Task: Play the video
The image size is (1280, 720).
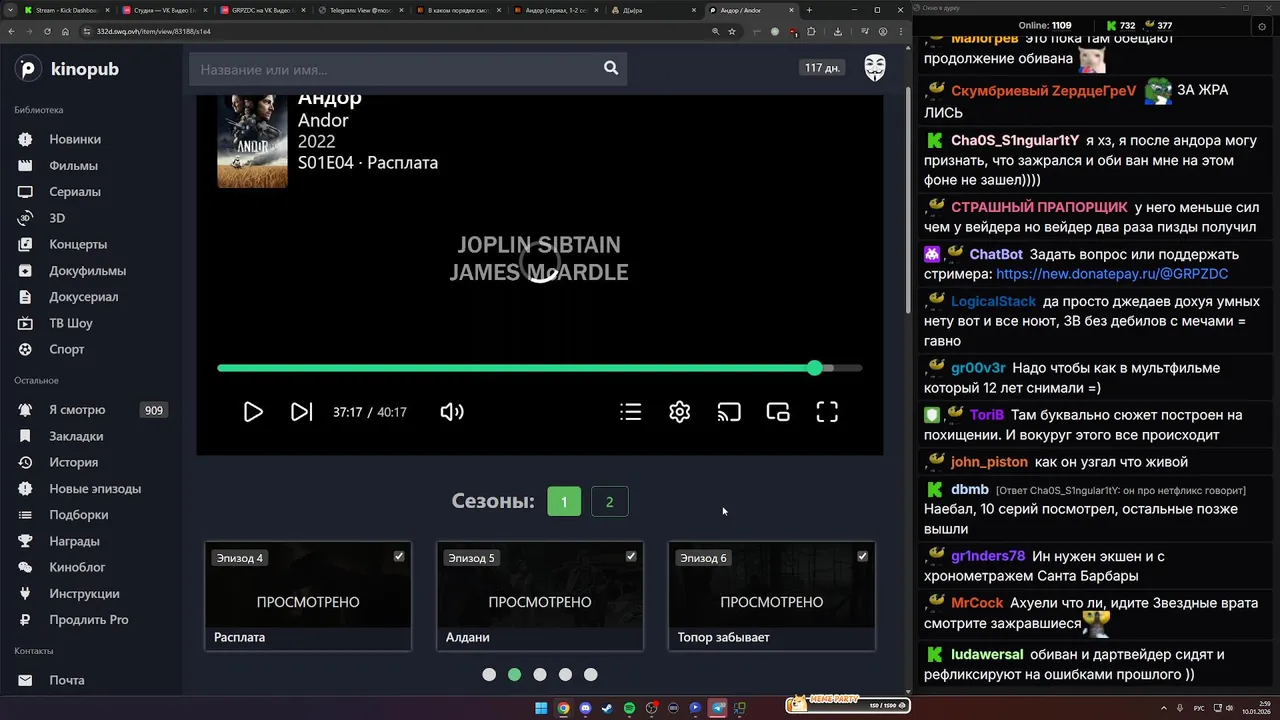Action: (x=253, y=412)
